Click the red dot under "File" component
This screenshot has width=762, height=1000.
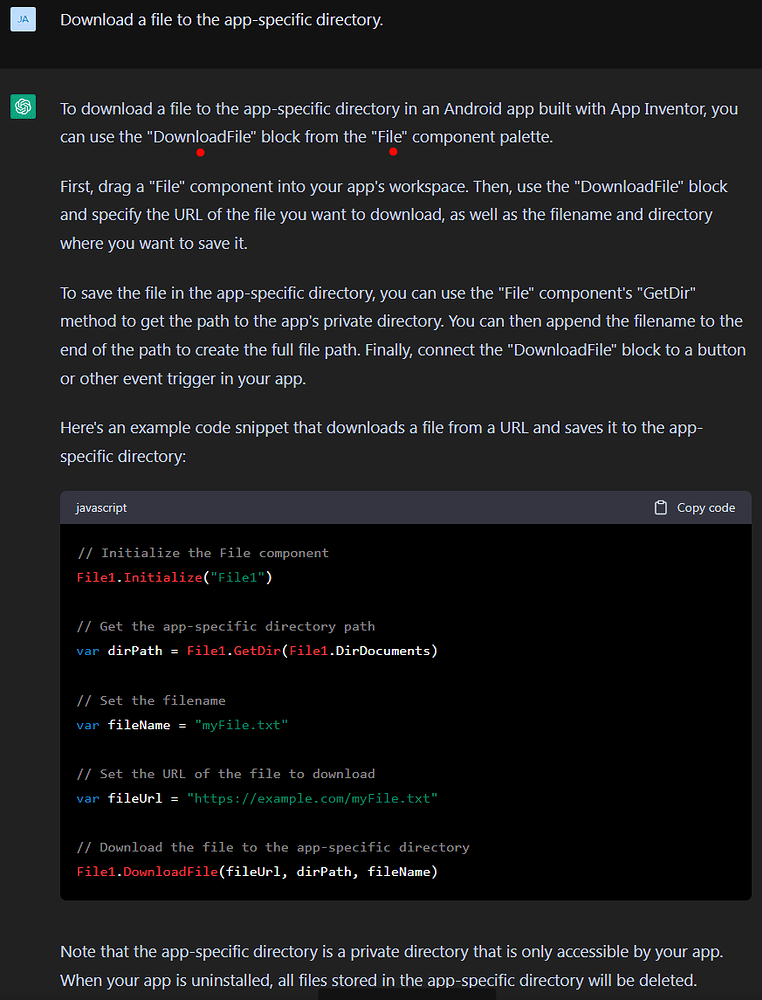pyautogui.click(x=393, y=152)
